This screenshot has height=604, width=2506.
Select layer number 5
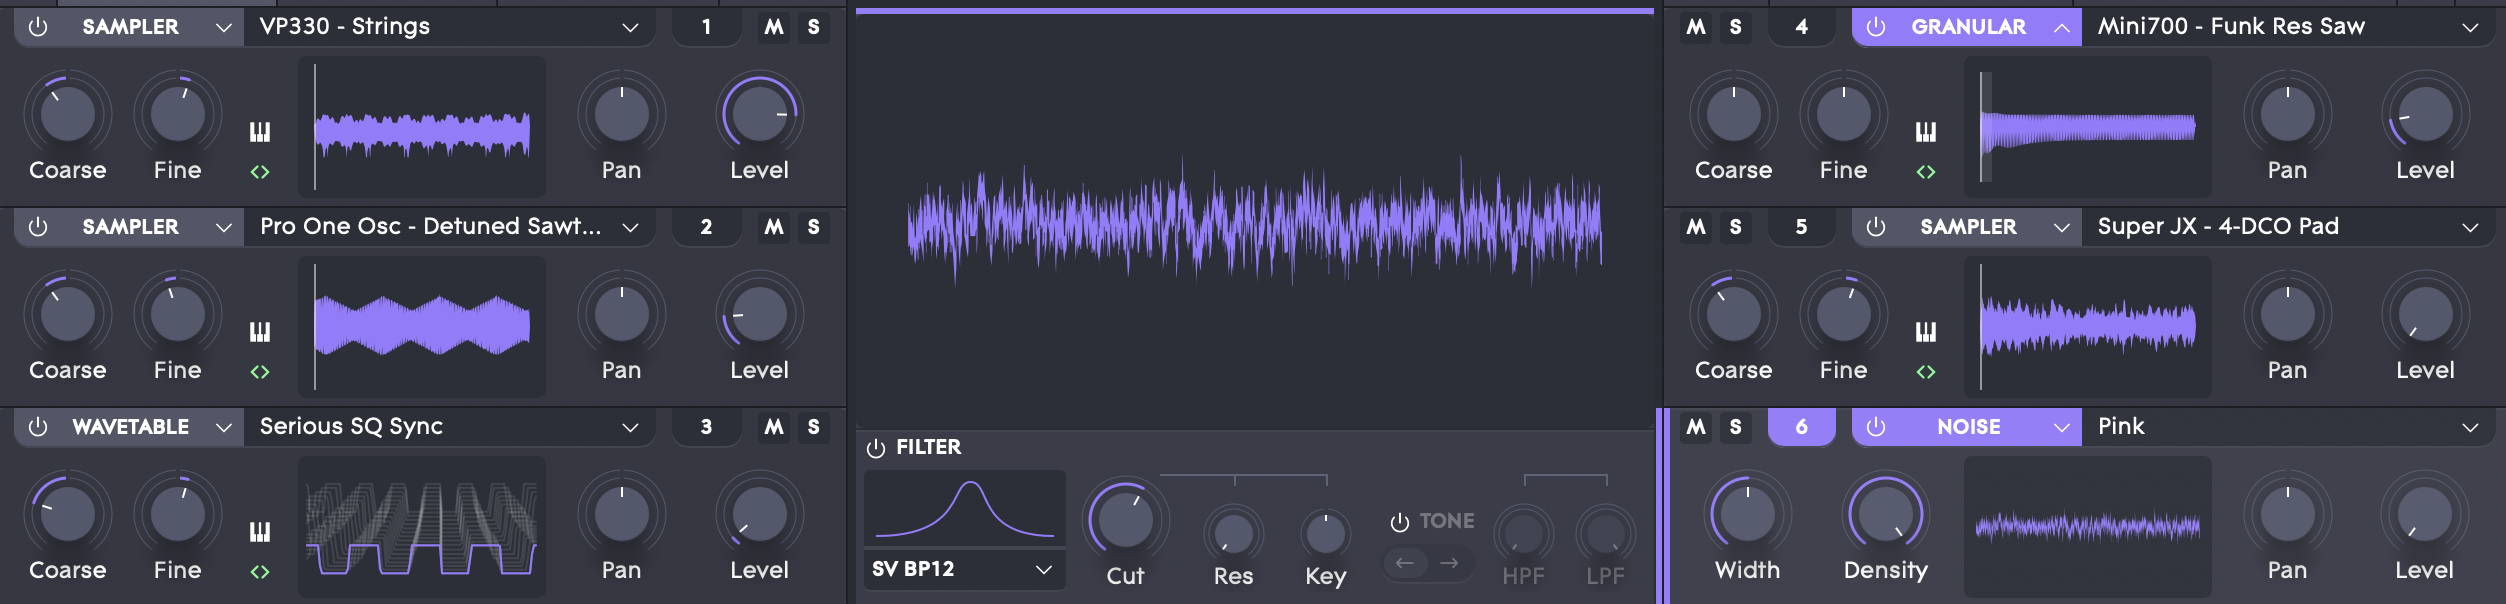tap(1802, 227)
